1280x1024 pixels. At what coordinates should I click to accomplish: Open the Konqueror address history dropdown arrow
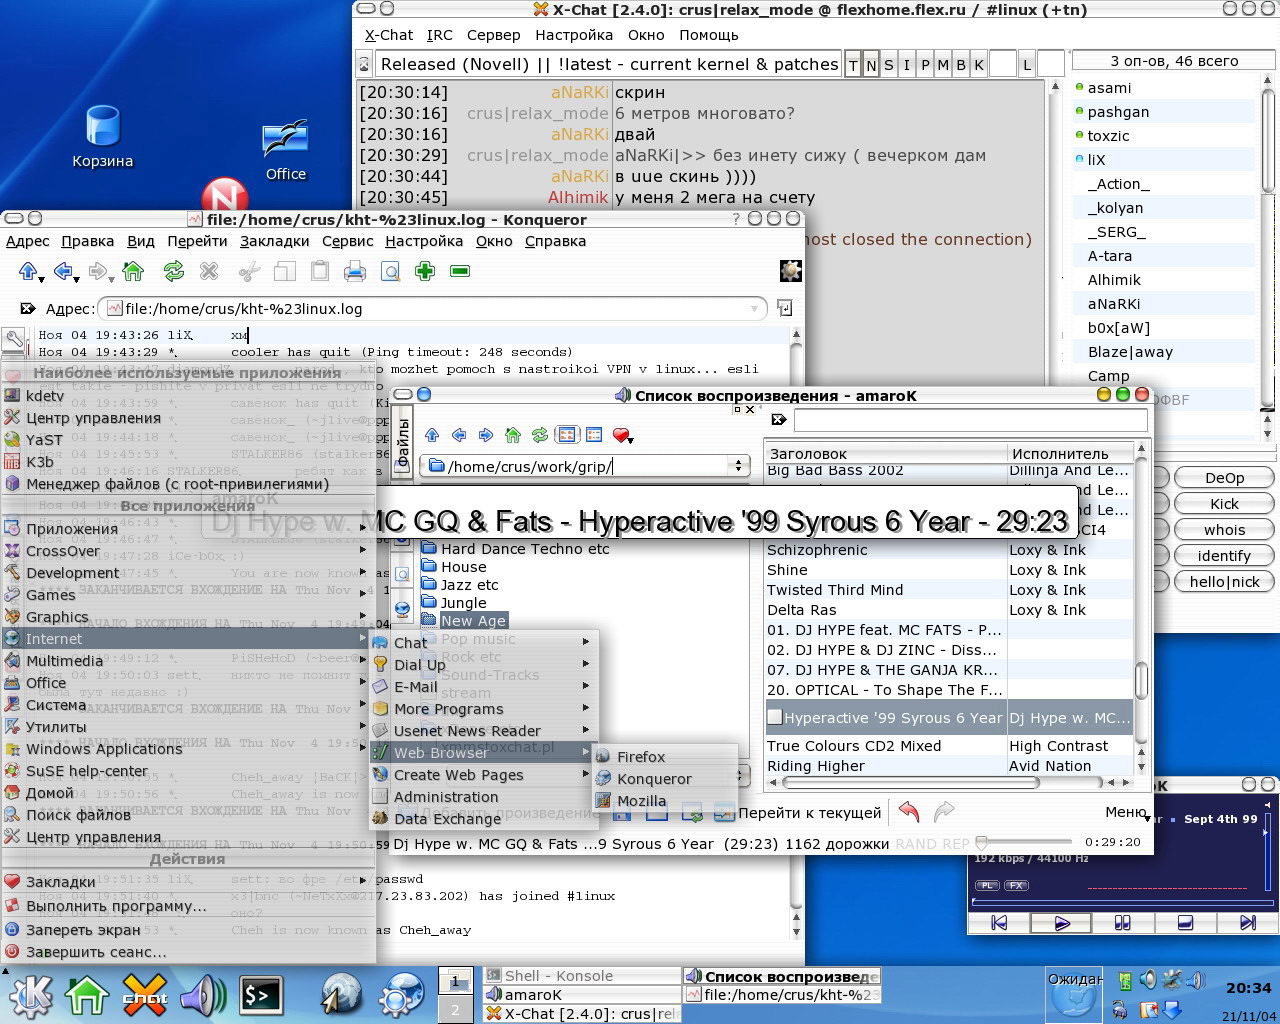(x=754, y=309)
